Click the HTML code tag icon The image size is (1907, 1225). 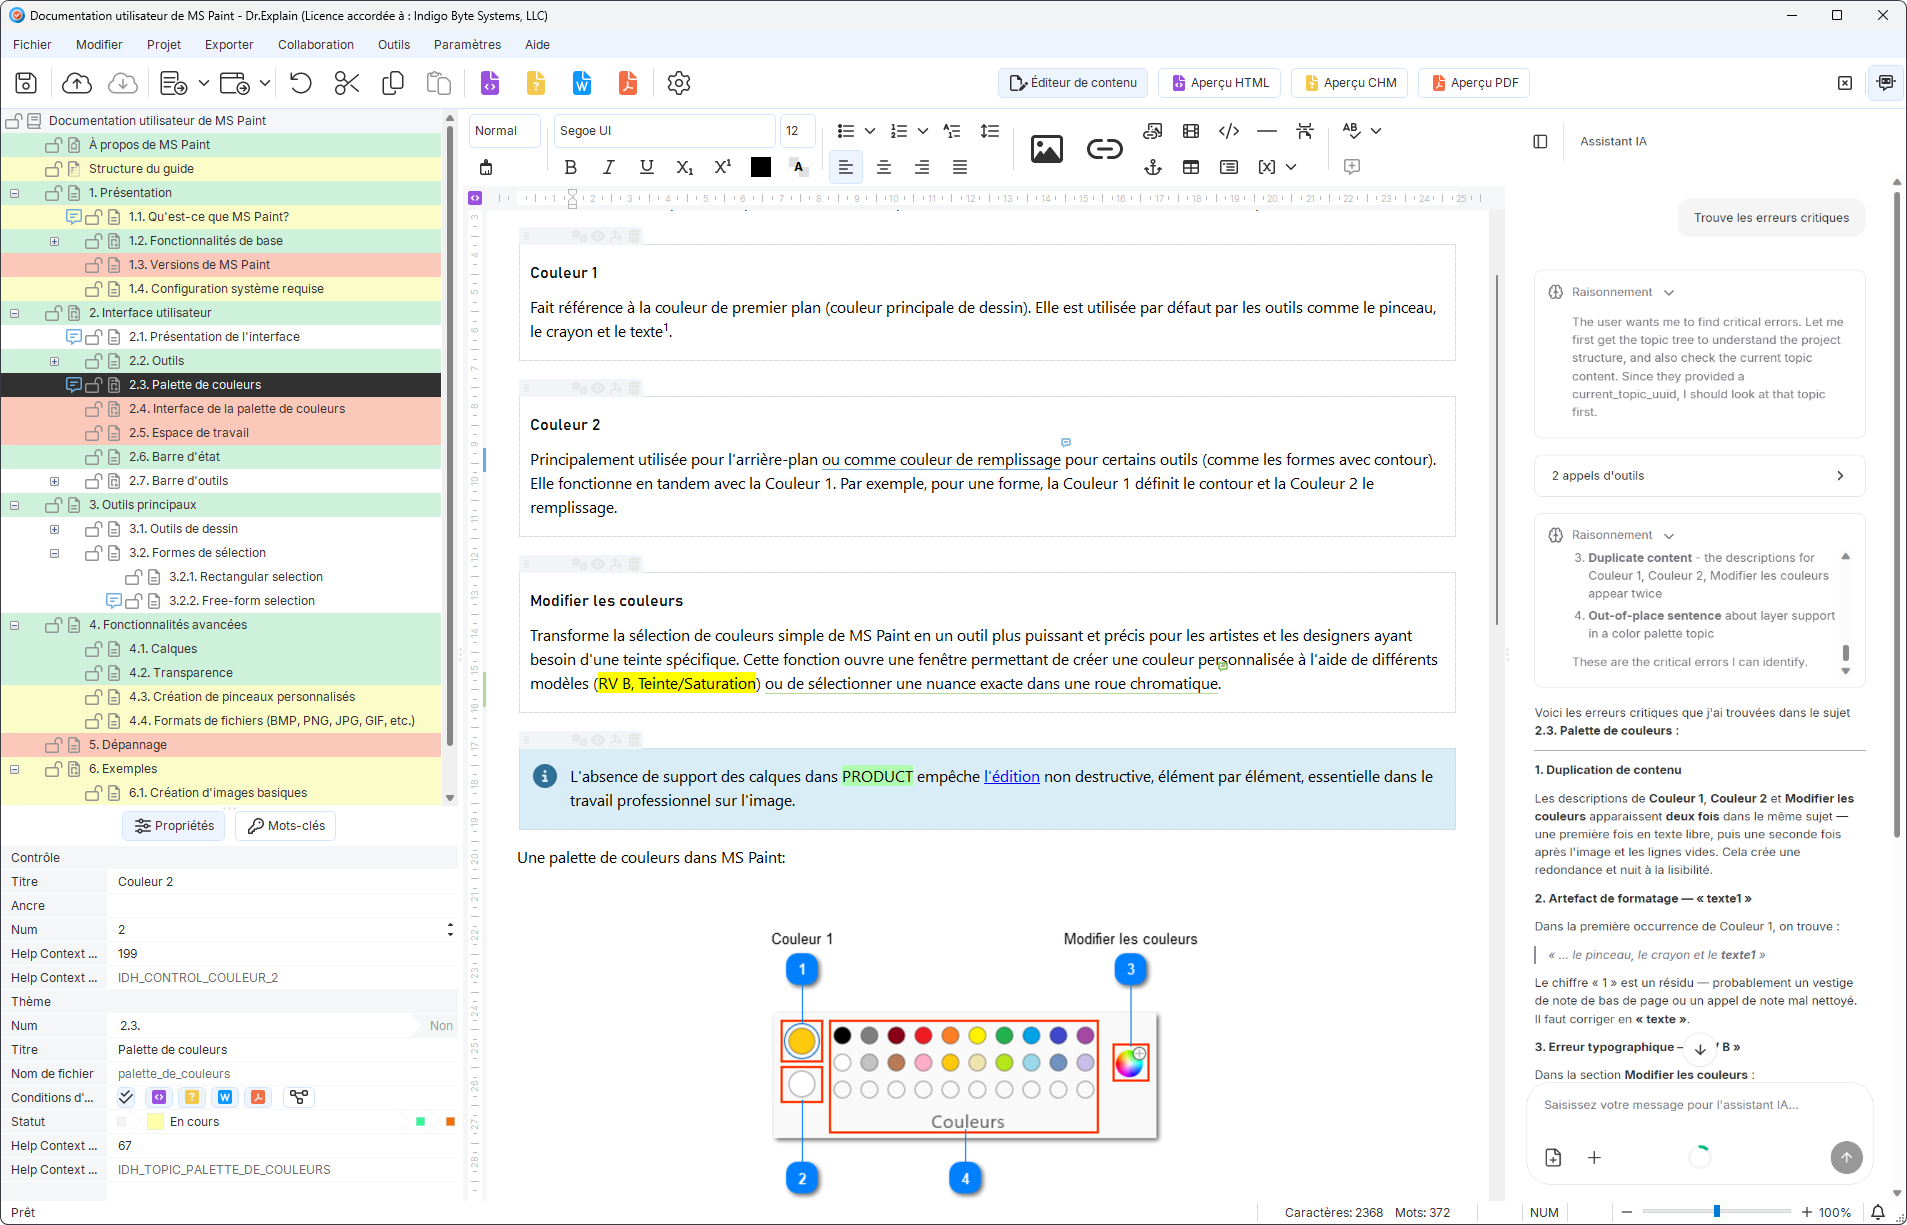point(1229,131)
